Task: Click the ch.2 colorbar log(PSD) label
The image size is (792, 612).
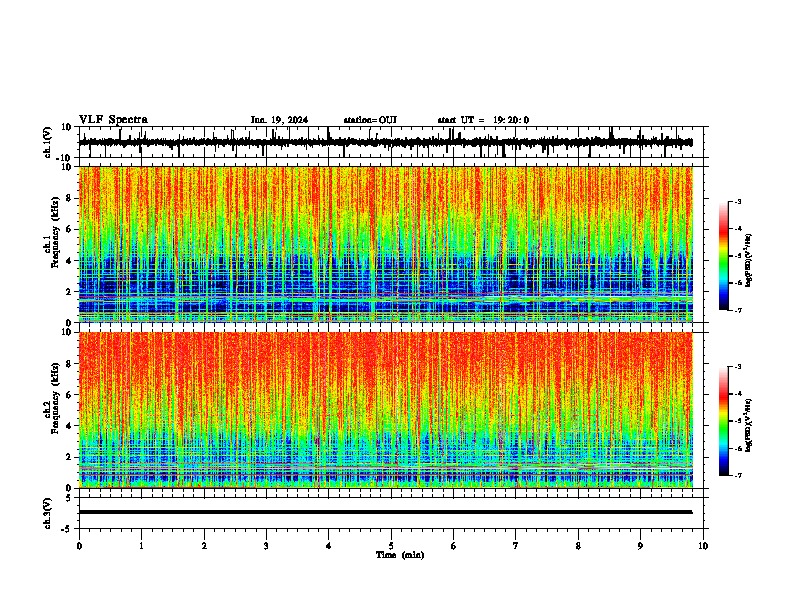Action: pyautogui.click(x=749, y=426)
